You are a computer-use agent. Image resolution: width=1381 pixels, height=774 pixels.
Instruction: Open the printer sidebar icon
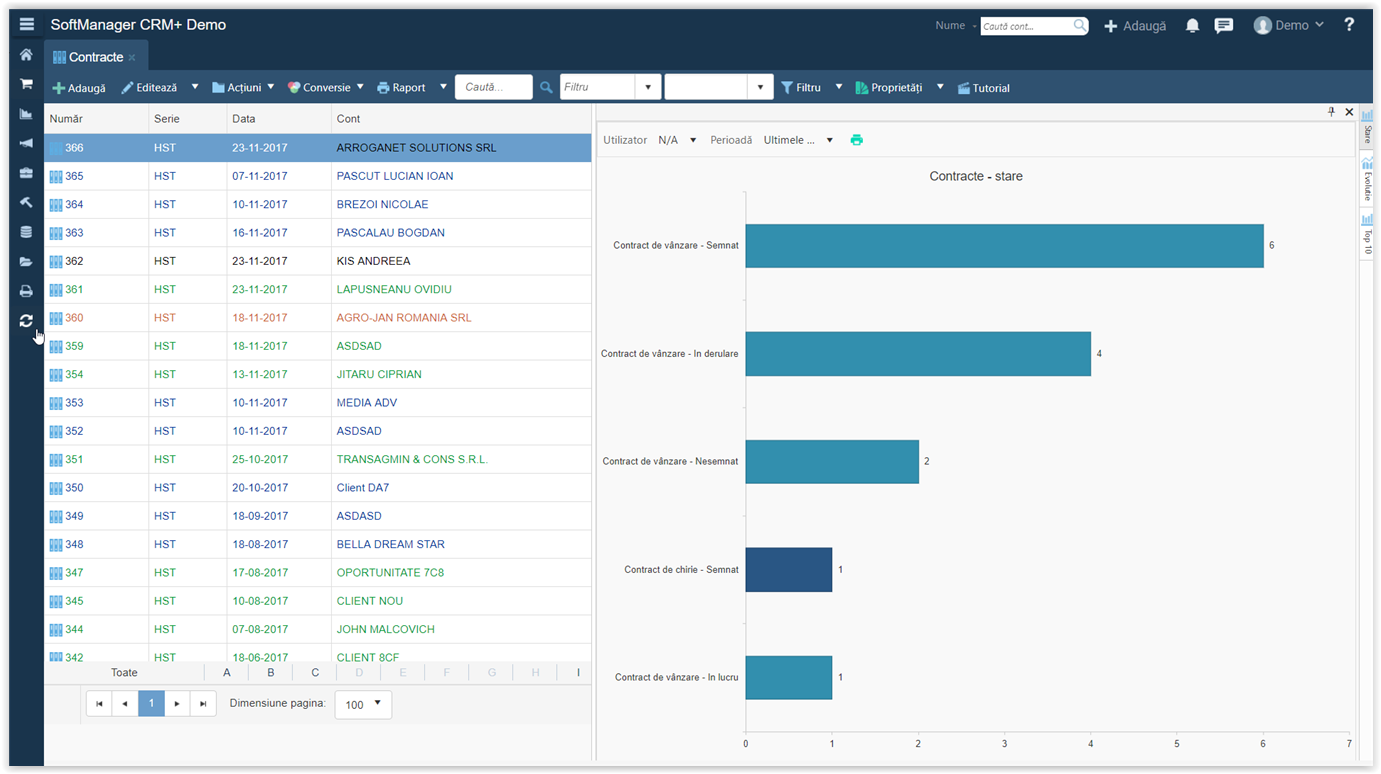point(26,291)
